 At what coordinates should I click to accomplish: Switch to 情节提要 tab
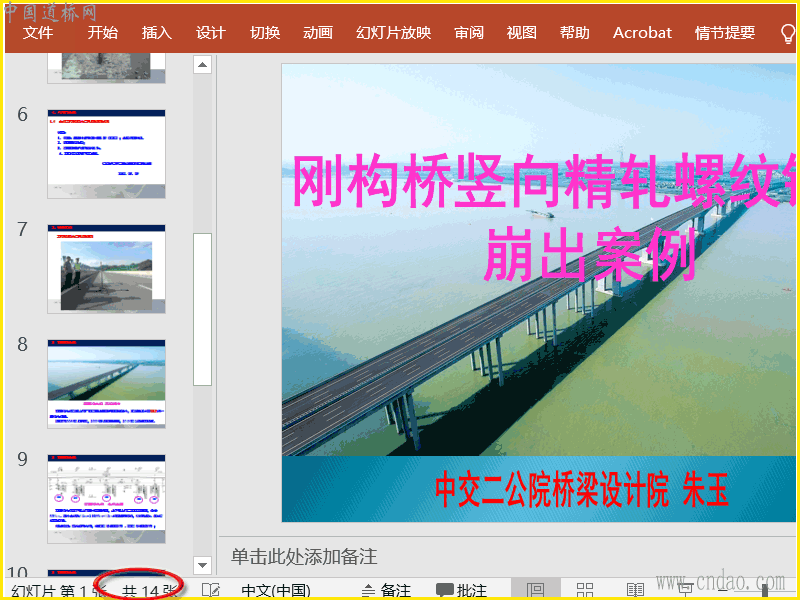[x=724, y=33]
